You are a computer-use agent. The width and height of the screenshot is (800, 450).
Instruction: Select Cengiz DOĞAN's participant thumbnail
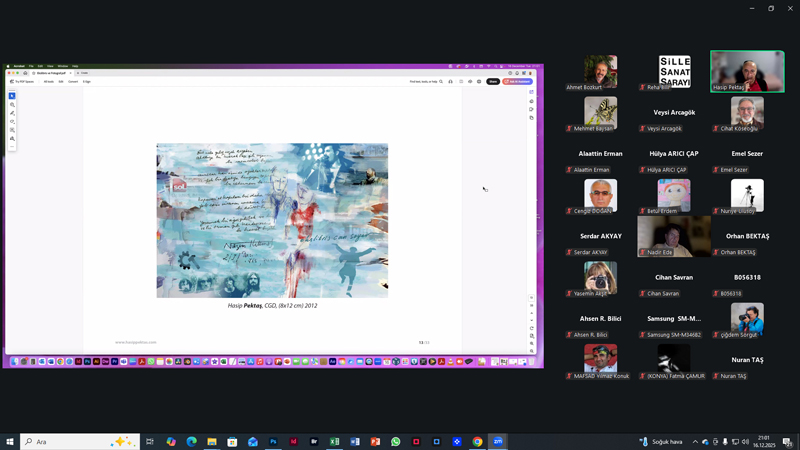(600, 195)
